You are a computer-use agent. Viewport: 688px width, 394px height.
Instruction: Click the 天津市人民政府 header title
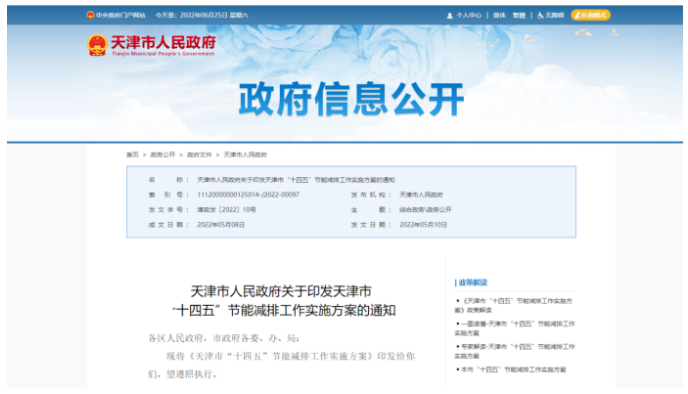pos(163,43)
